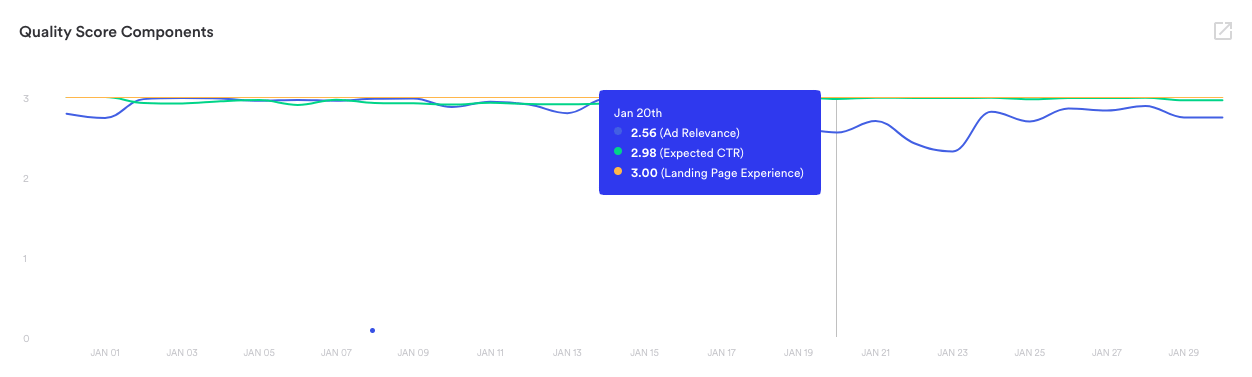Click the y-axis value 2

click(x=26, y=178)
